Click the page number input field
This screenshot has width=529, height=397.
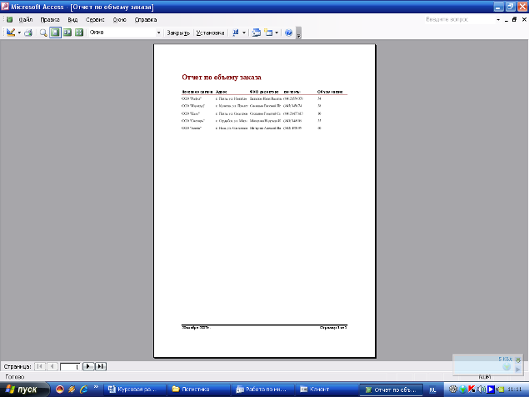pos(70,367)
